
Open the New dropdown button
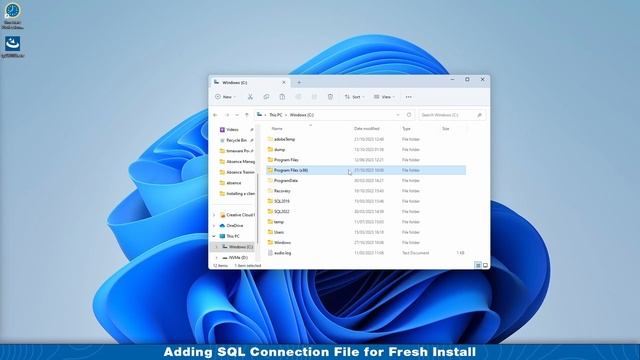point(226,97)
